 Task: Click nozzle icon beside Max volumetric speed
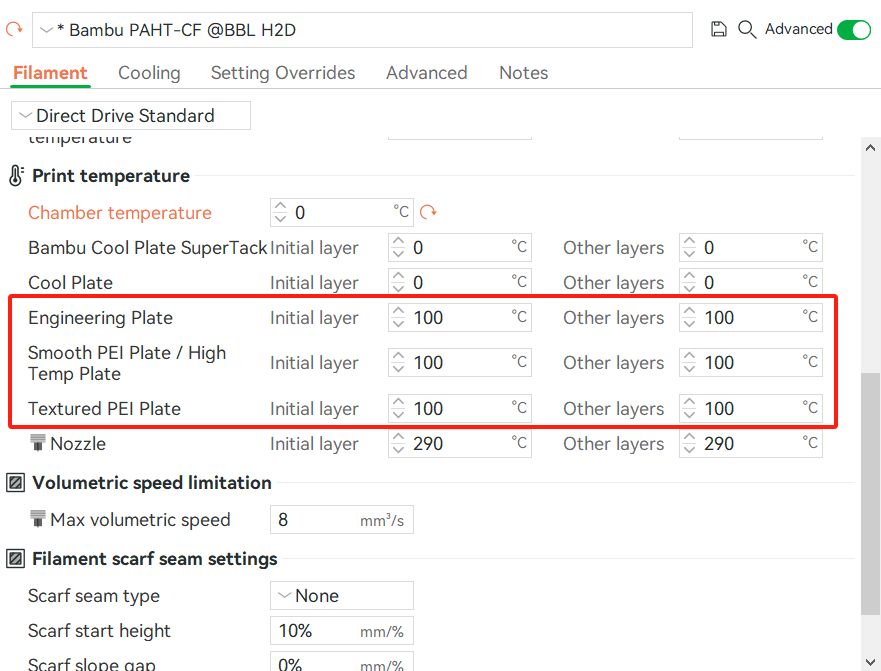38,519
